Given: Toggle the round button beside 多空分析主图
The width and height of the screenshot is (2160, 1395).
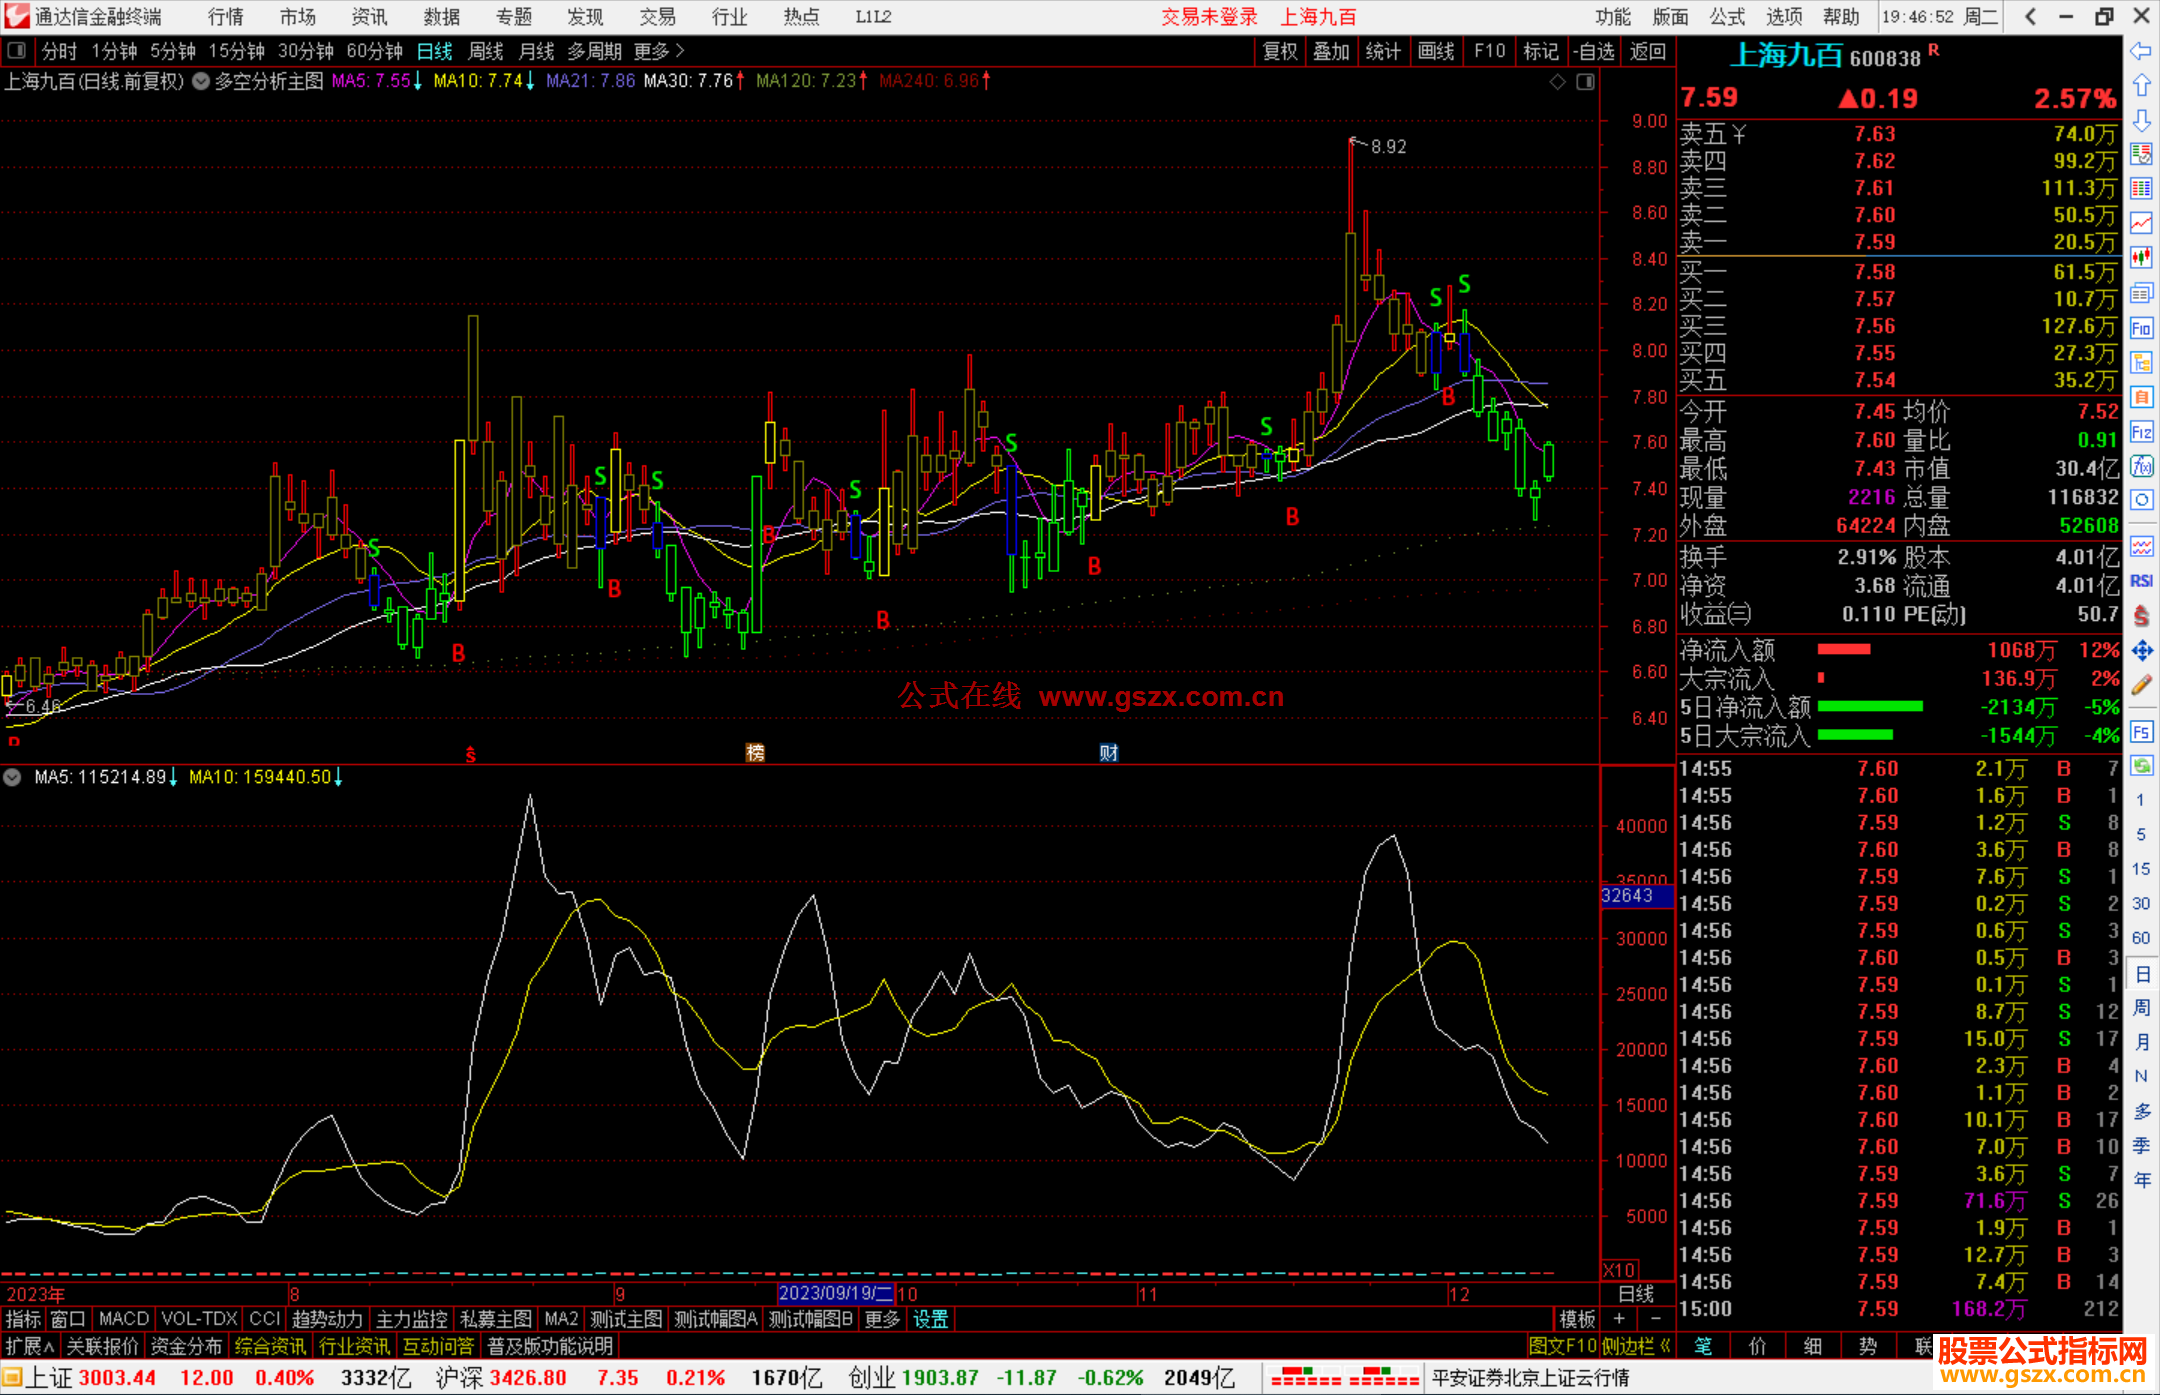Looking at the screenshot, I should click(x=201, y=82).
